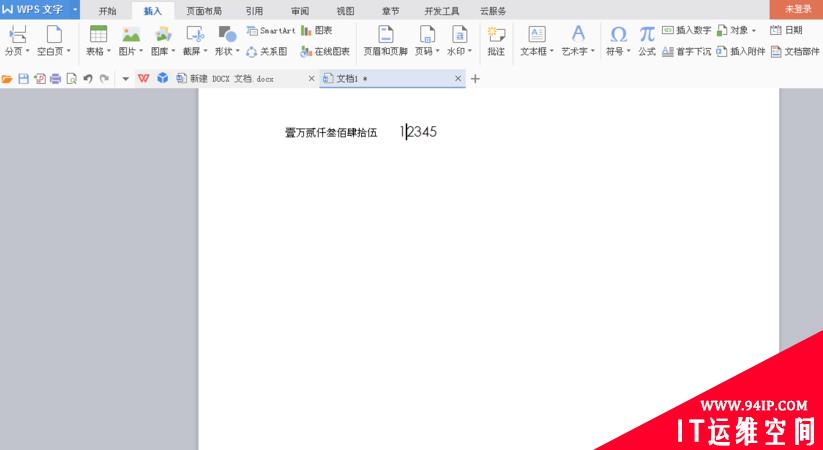
Task: Click the 分页 page break icon
Action: click(17, 35)
